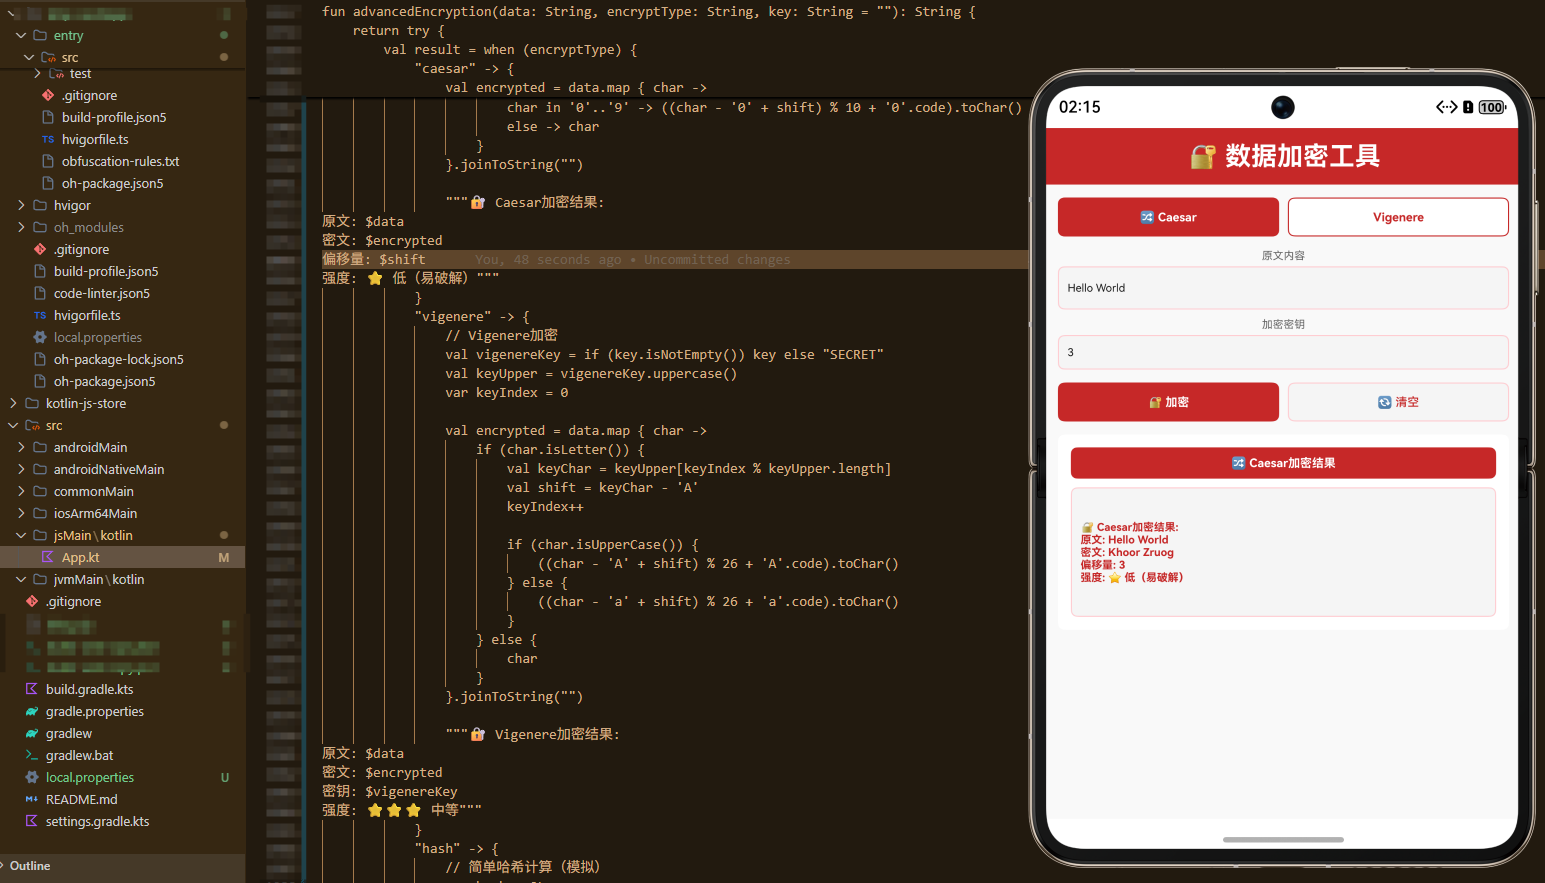Open the gray local.properties file
1545x883 pixels.
[x=98, y=337]
